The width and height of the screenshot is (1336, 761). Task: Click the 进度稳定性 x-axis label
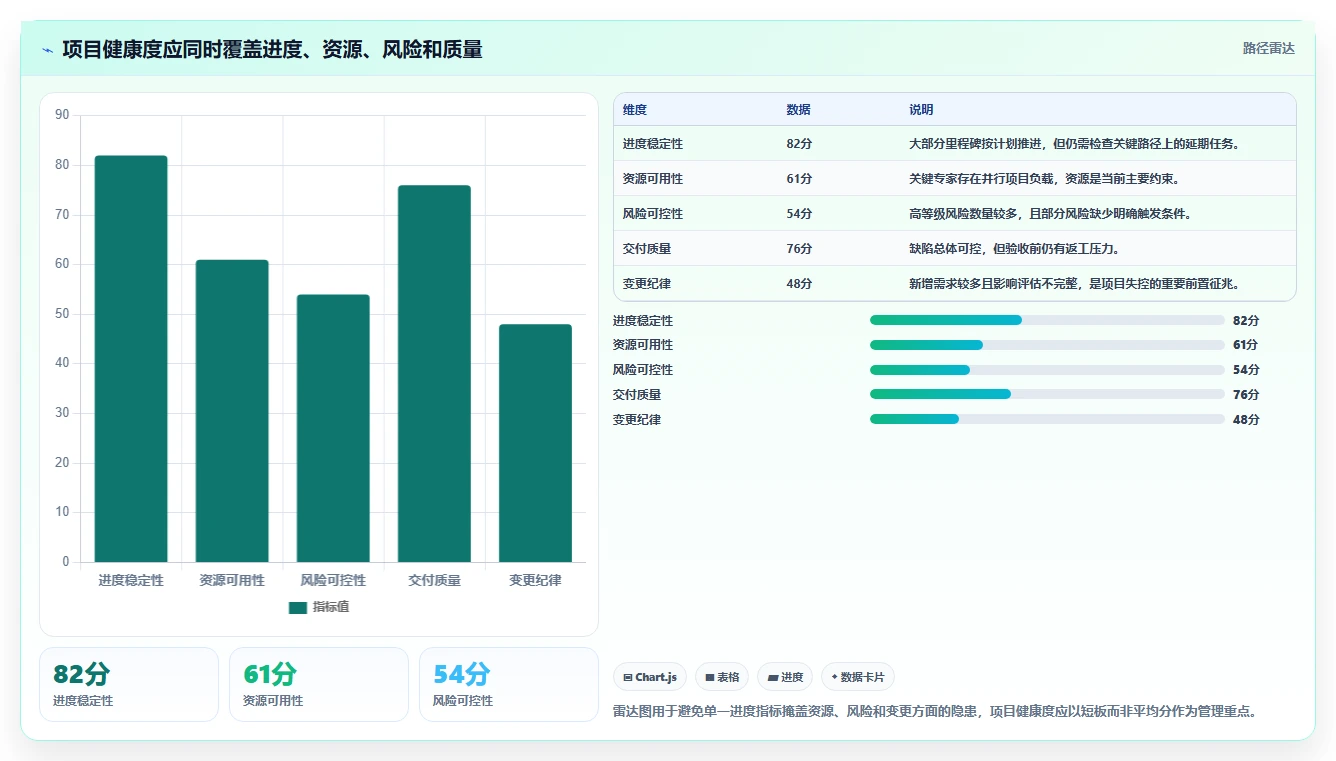[131, 580]
